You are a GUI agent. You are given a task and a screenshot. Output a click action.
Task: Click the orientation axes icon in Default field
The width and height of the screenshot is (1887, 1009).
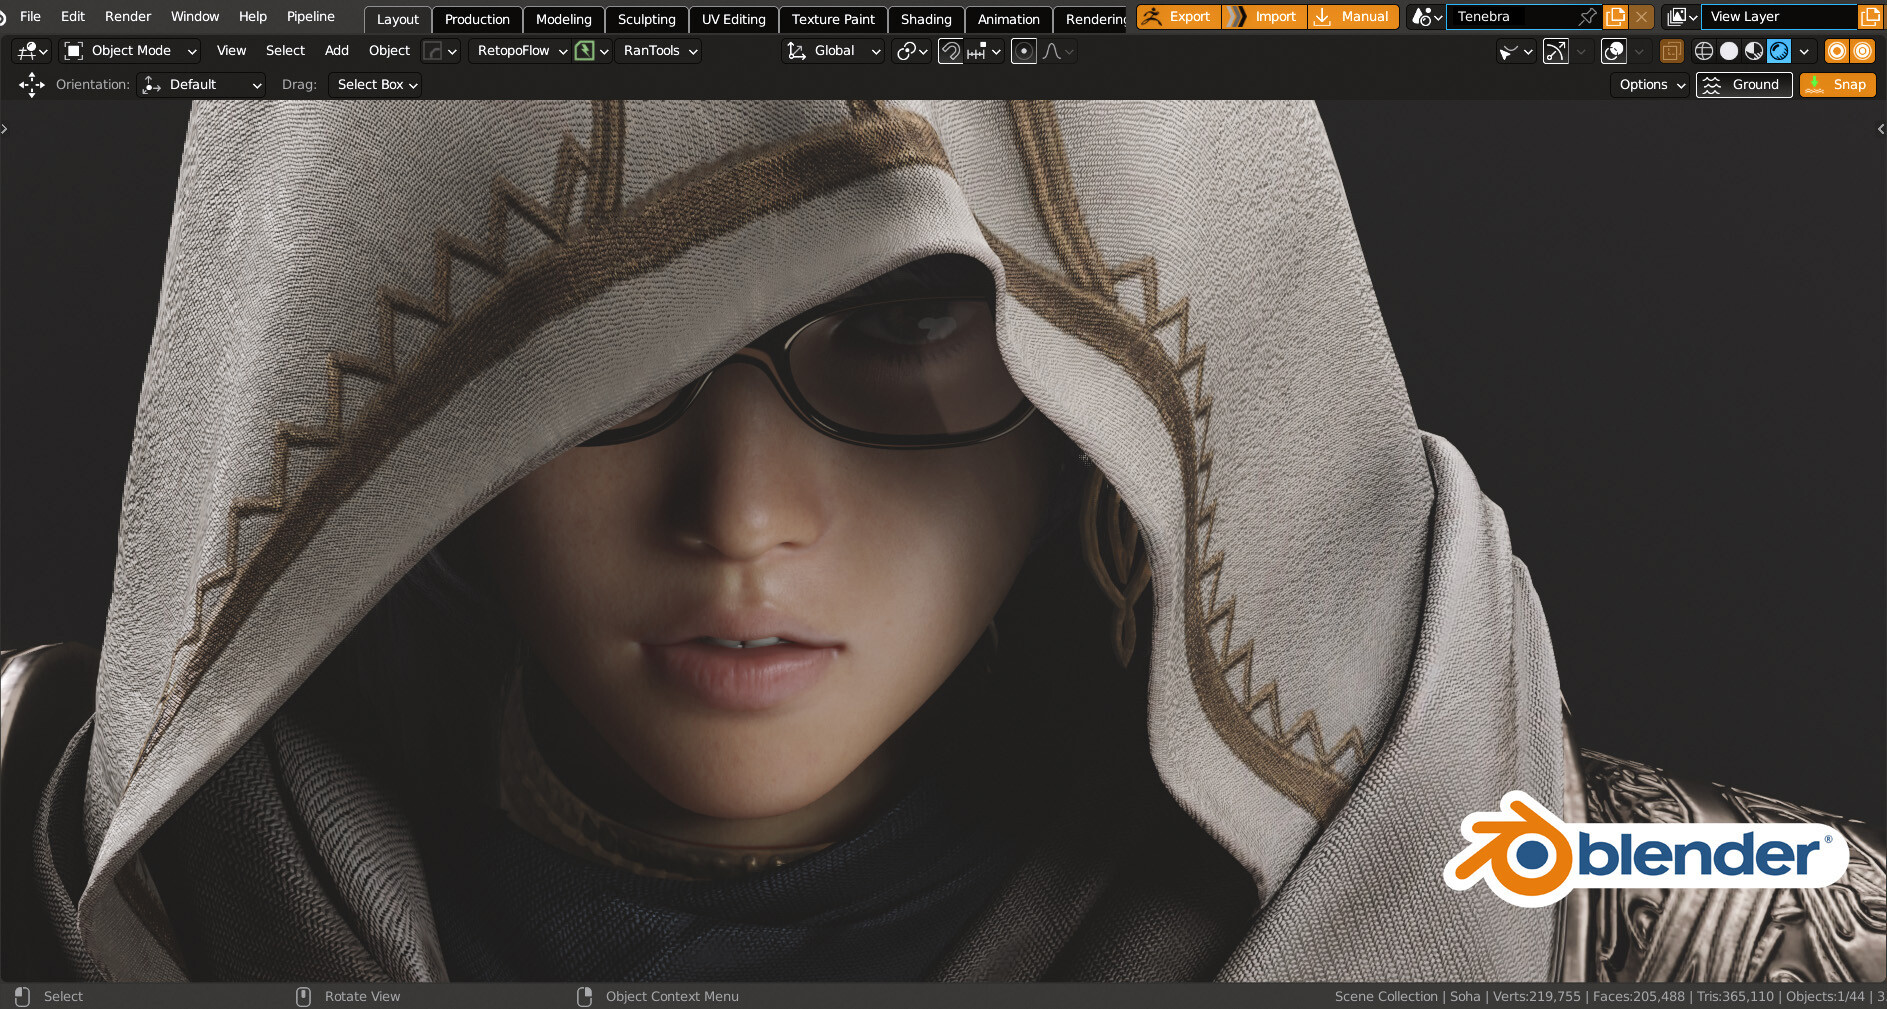pos(152,85)
